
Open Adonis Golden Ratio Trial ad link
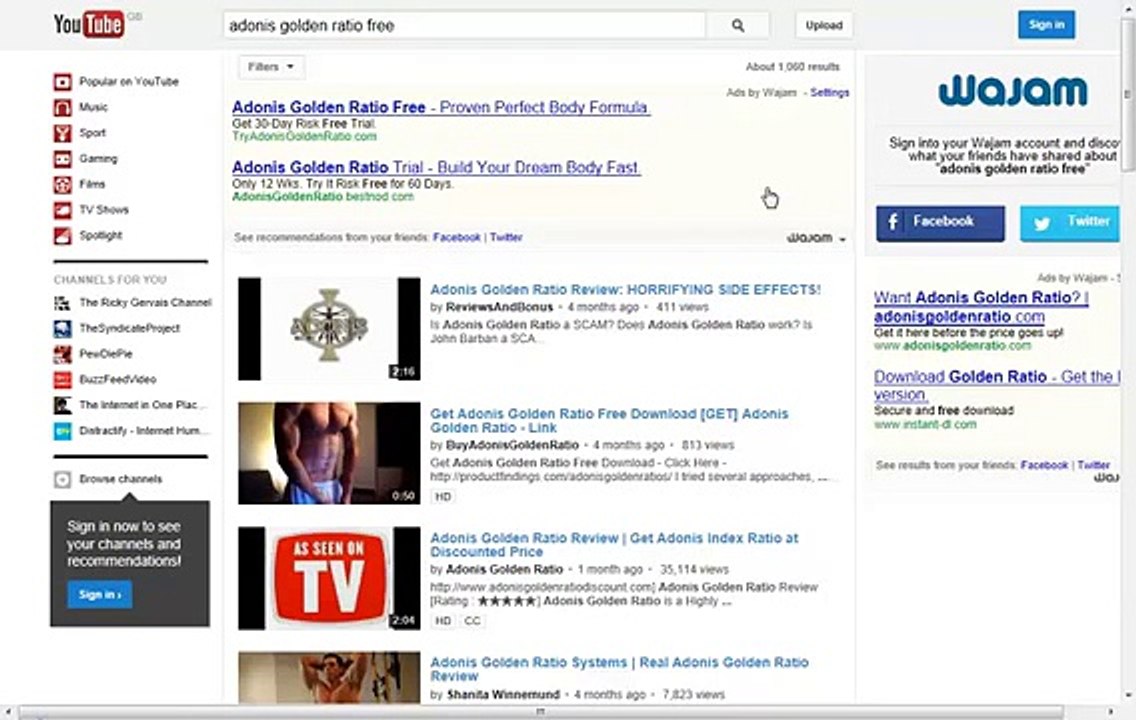click(436, 167)
